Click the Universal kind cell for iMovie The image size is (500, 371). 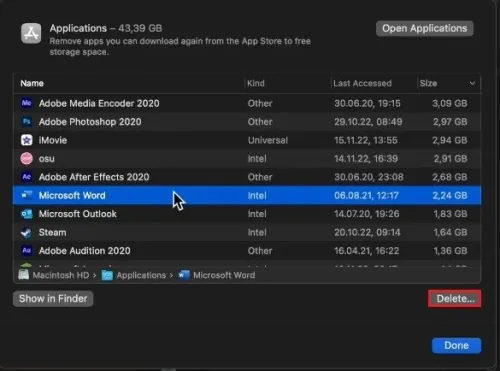268,140
